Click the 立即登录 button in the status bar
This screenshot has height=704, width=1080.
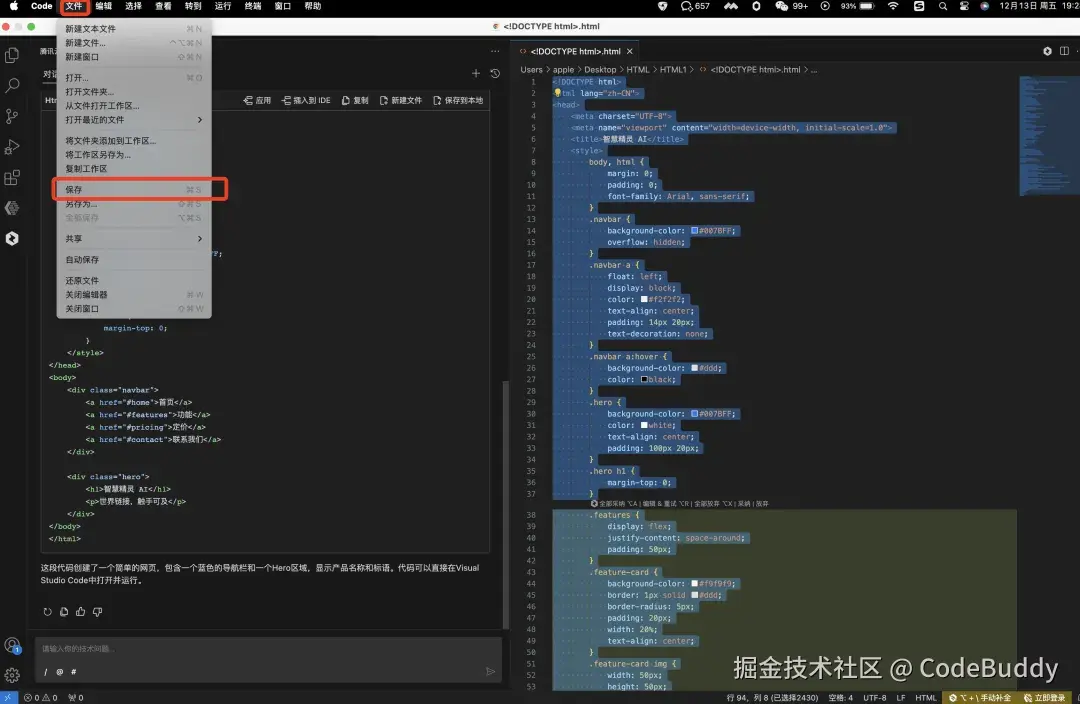click(x=1044, y=697)
